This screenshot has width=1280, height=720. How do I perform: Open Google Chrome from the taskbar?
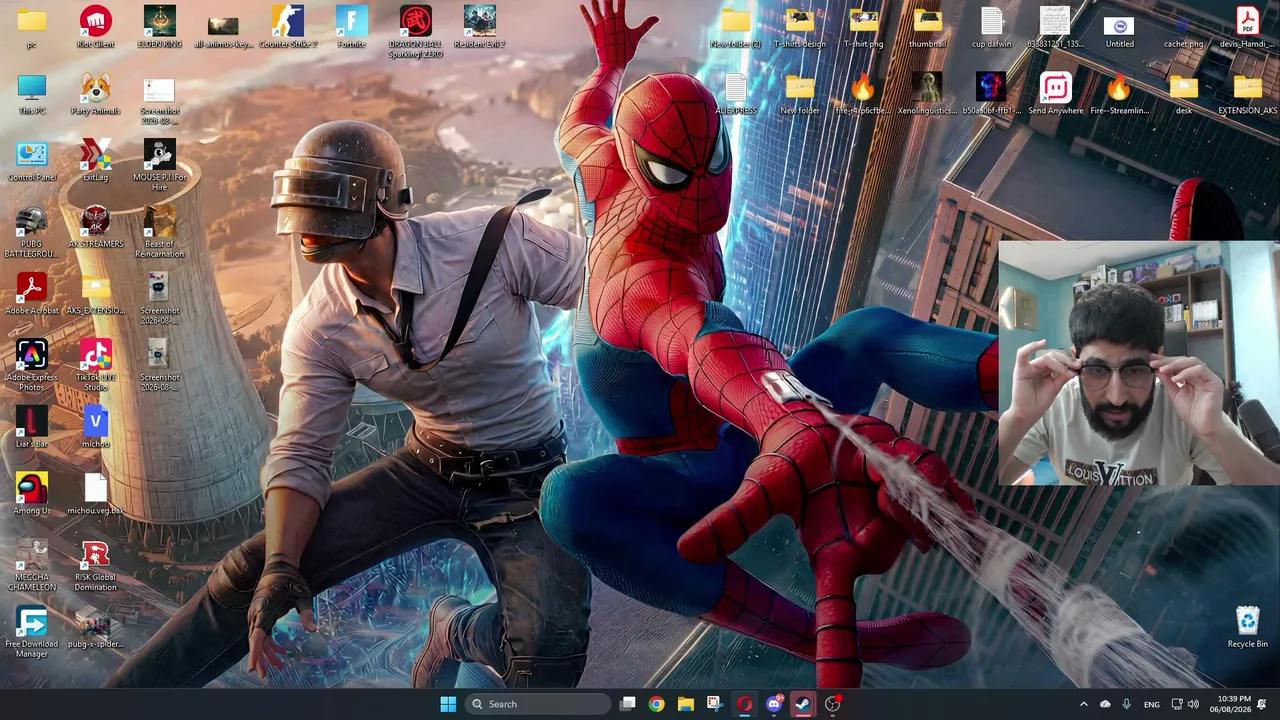click(x=656, y=704)
